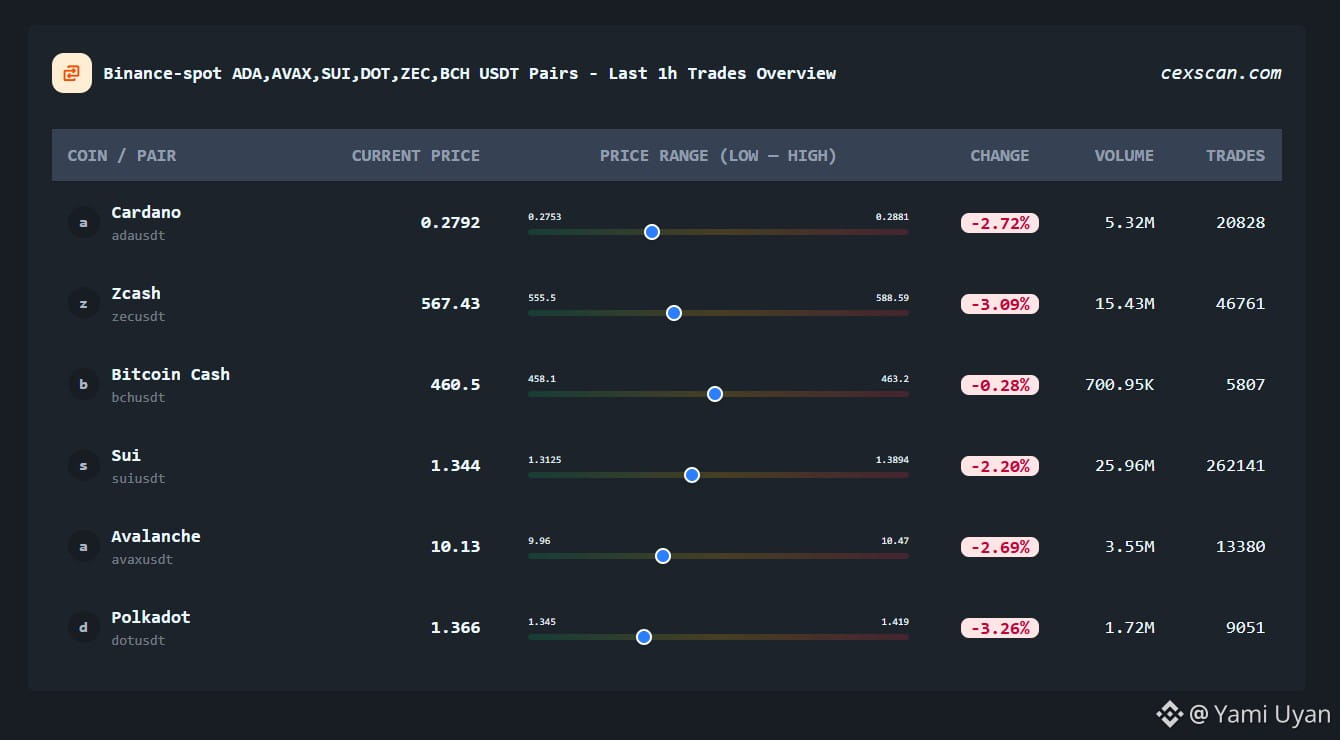Click the trades count 5807
Image resolution: width=1340 pixels, height=740 pixels.
[x=1245, y=384]
